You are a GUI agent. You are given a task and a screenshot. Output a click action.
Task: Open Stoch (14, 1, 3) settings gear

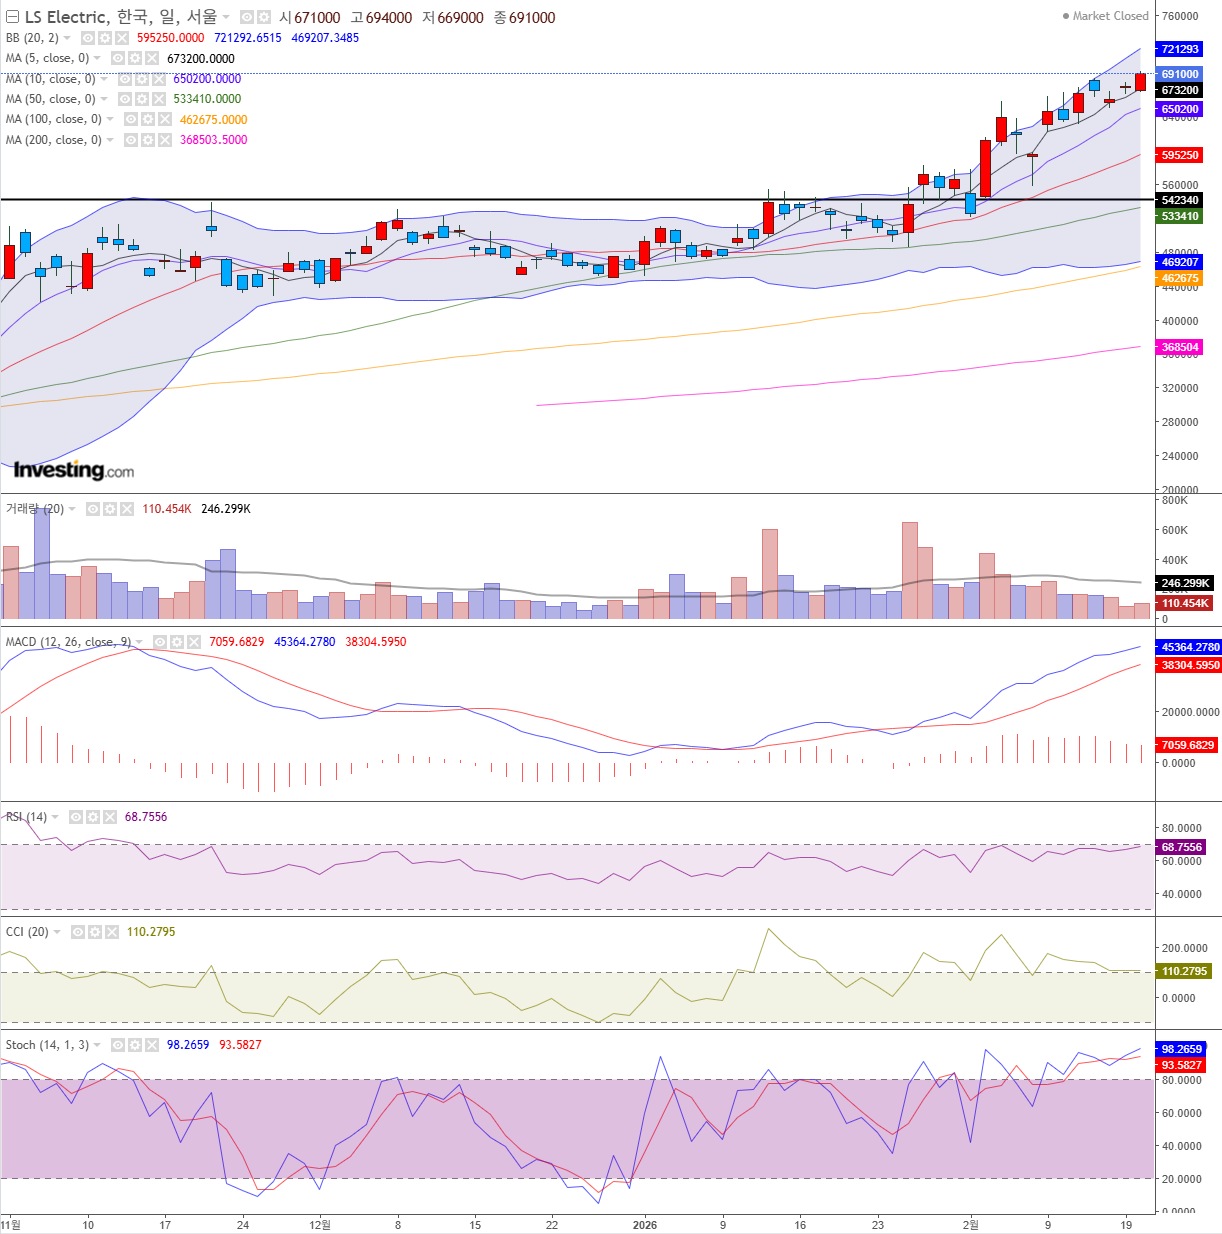(x=135, y=1045)
